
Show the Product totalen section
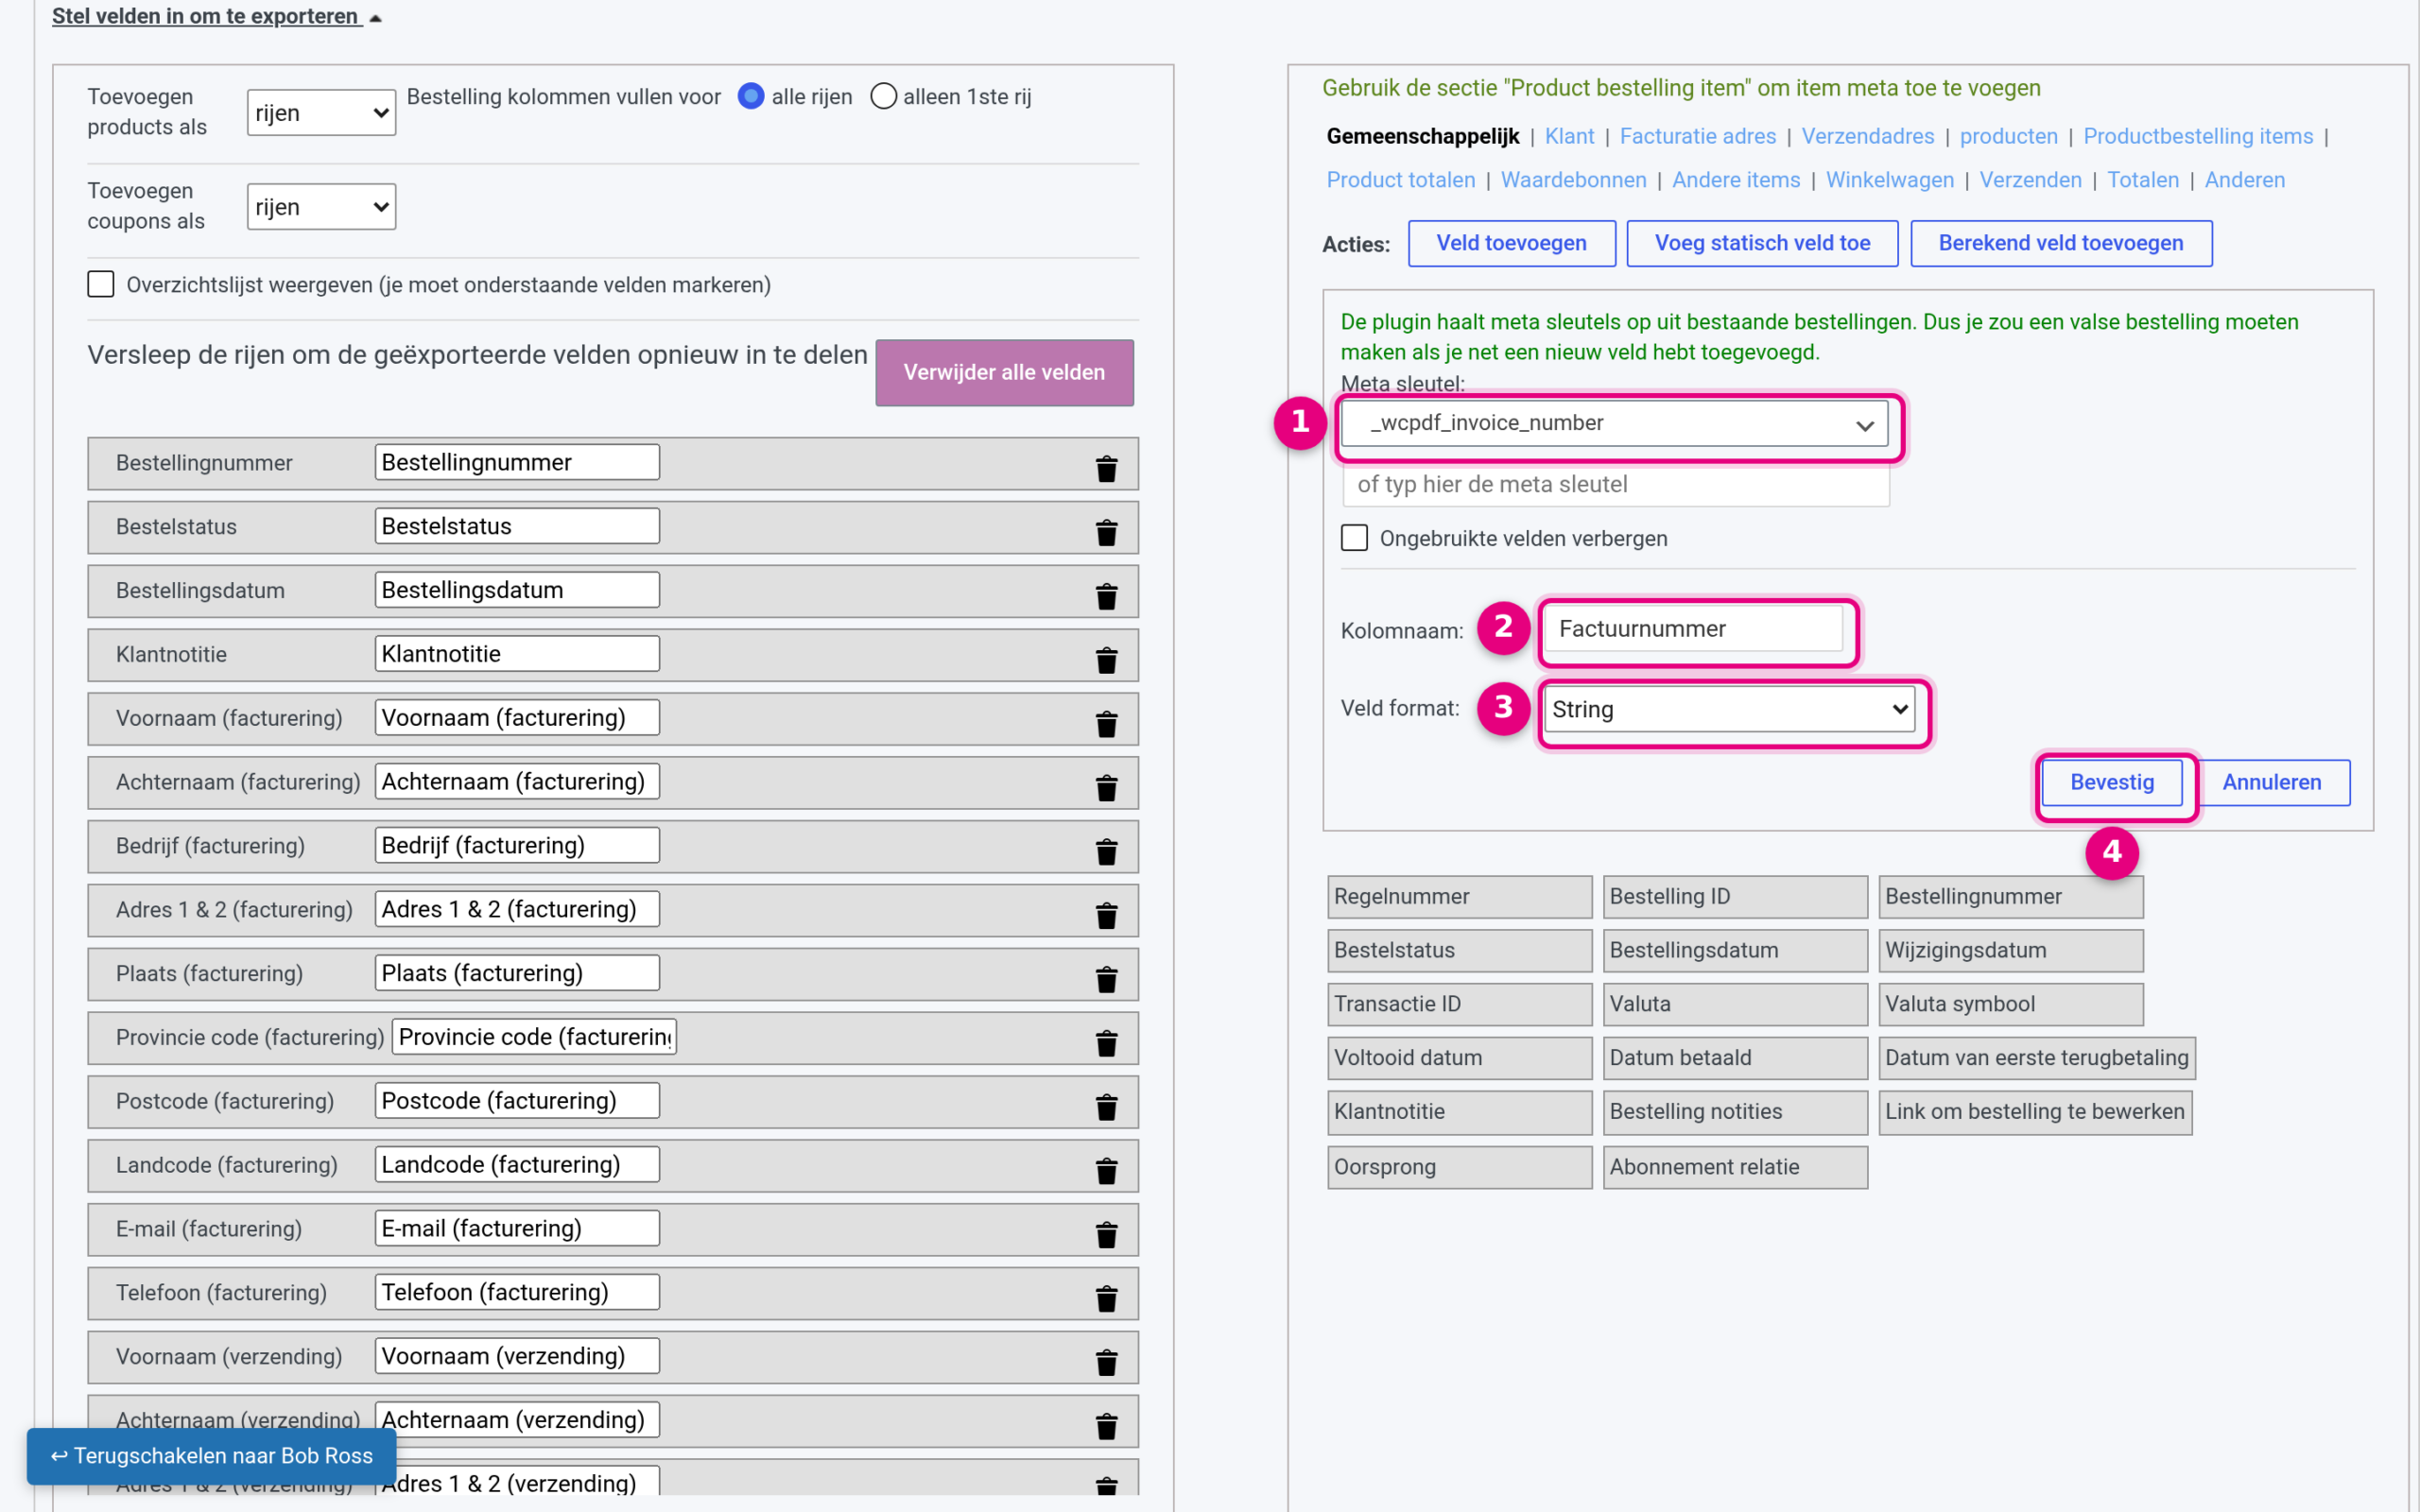pyautogui.click(x=1400, y=180)
